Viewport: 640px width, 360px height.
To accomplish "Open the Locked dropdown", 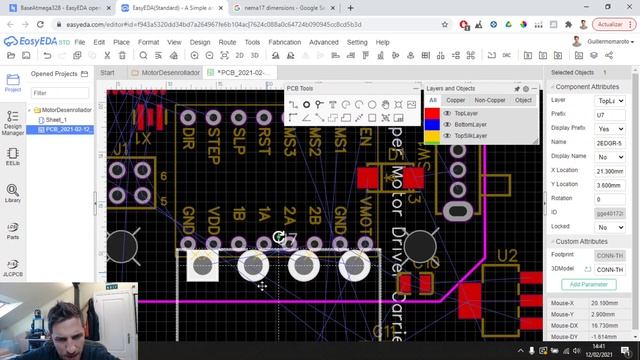I will (x=610, y=227).
